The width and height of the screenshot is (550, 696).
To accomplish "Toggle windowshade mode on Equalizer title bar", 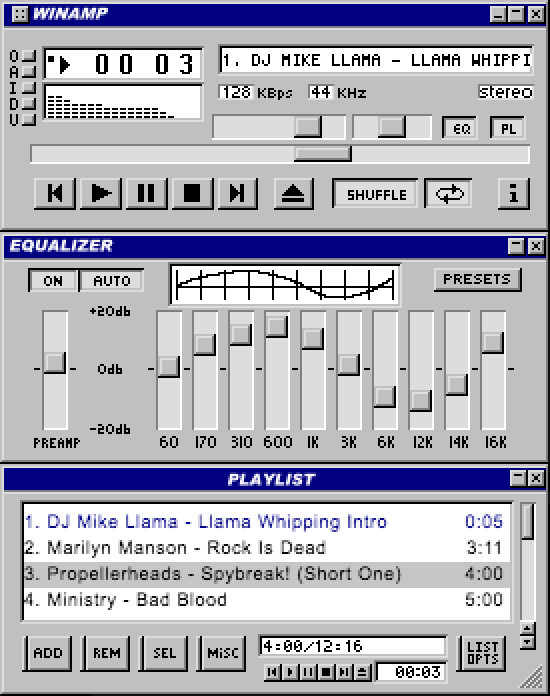I will pos(516,246).
